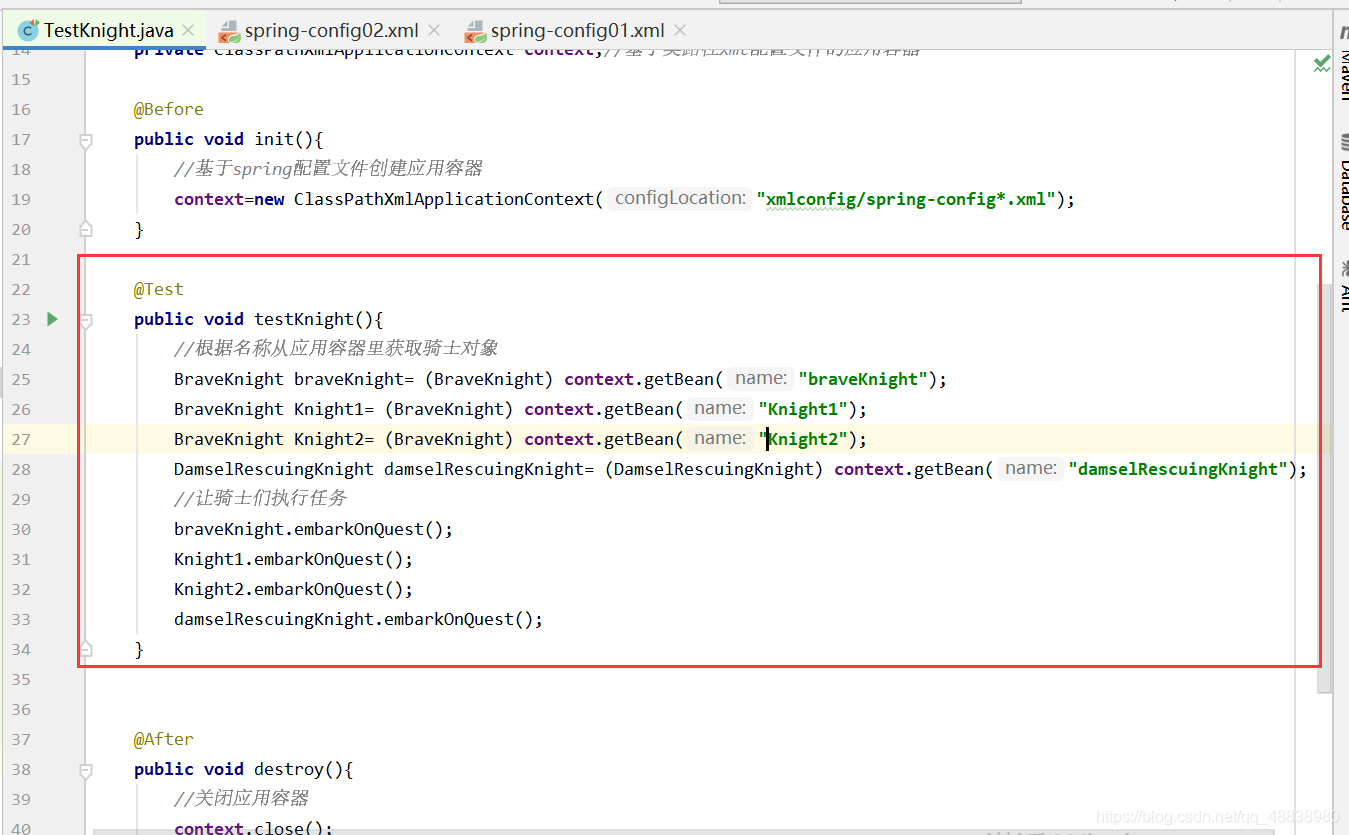Image resolution: width=1349 pixels, height=835 pixels.
Task: Click braveKnight.embarkOnQuest() call
Action: click(x=313, y=529)
